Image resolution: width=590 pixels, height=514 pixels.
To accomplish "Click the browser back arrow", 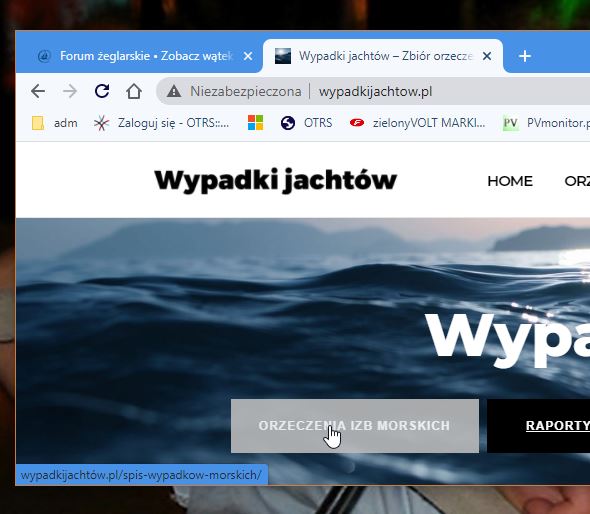I will click(38, 91).
